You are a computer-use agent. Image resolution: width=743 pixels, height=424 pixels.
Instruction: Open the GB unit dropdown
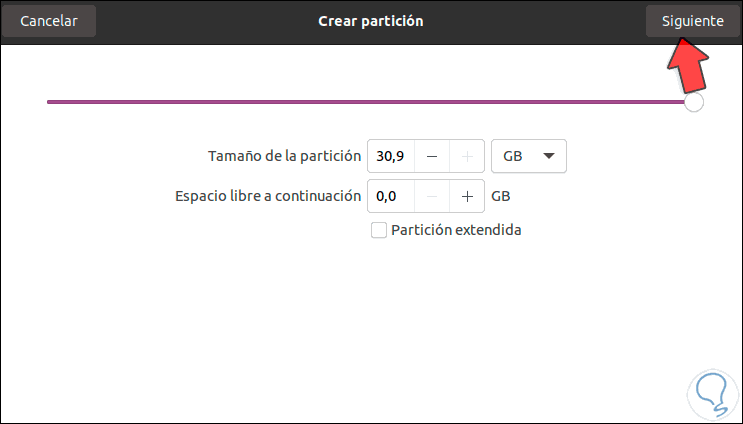tap(529, 157)
